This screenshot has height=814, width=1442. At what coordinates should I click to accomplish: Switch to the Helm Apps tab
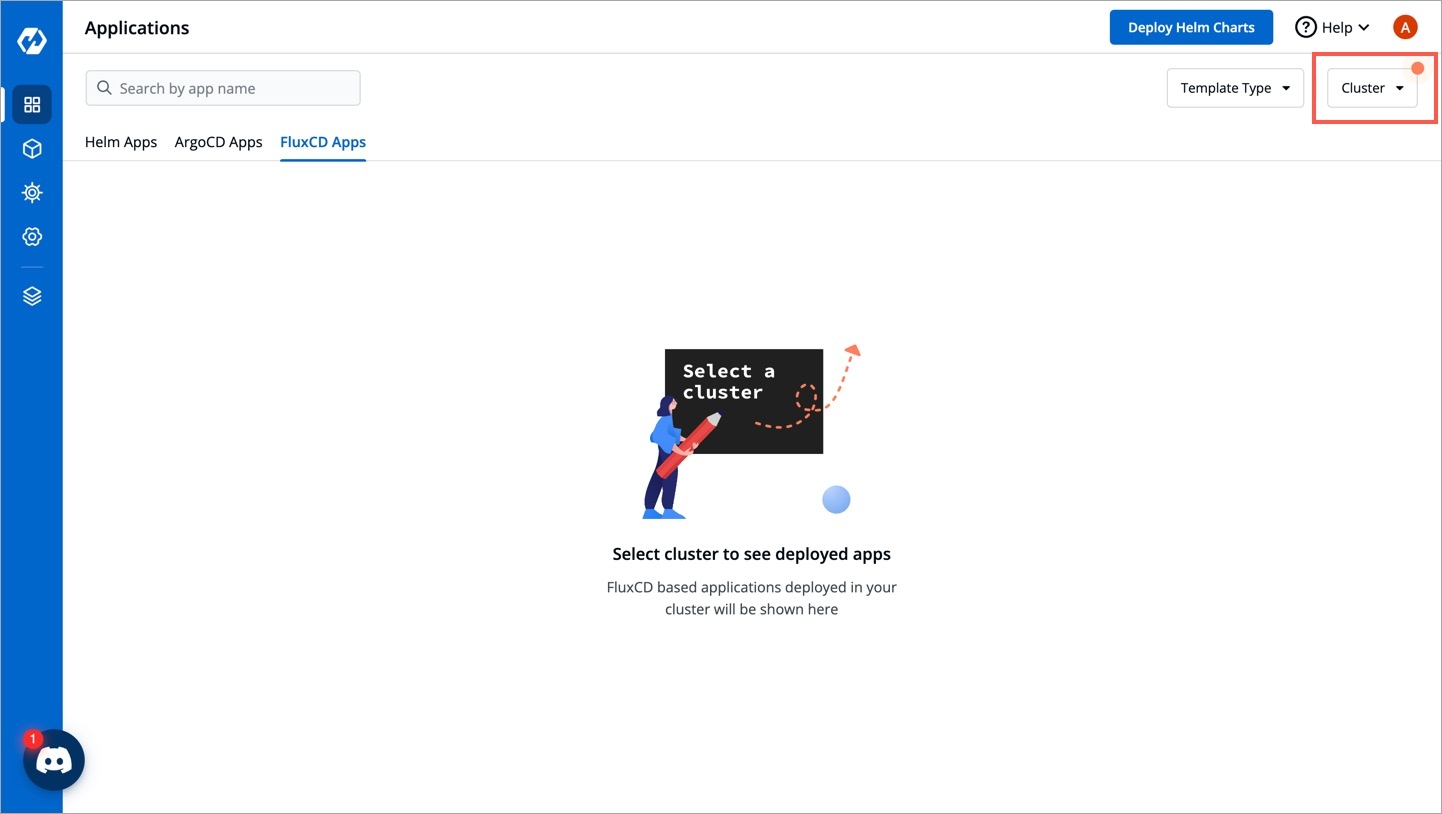(121, 142)
